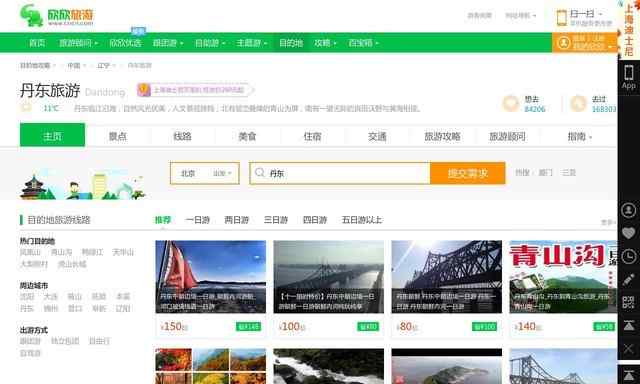The image size is (640, 384).
Task: Click the heart favorites icon in sidebar
Action: click(629, 233)
